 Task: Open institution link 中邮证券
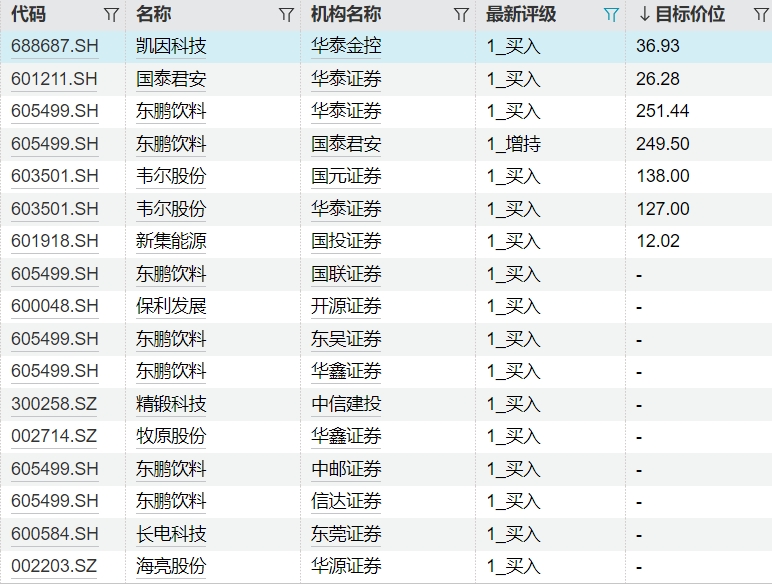pos(346,469)
